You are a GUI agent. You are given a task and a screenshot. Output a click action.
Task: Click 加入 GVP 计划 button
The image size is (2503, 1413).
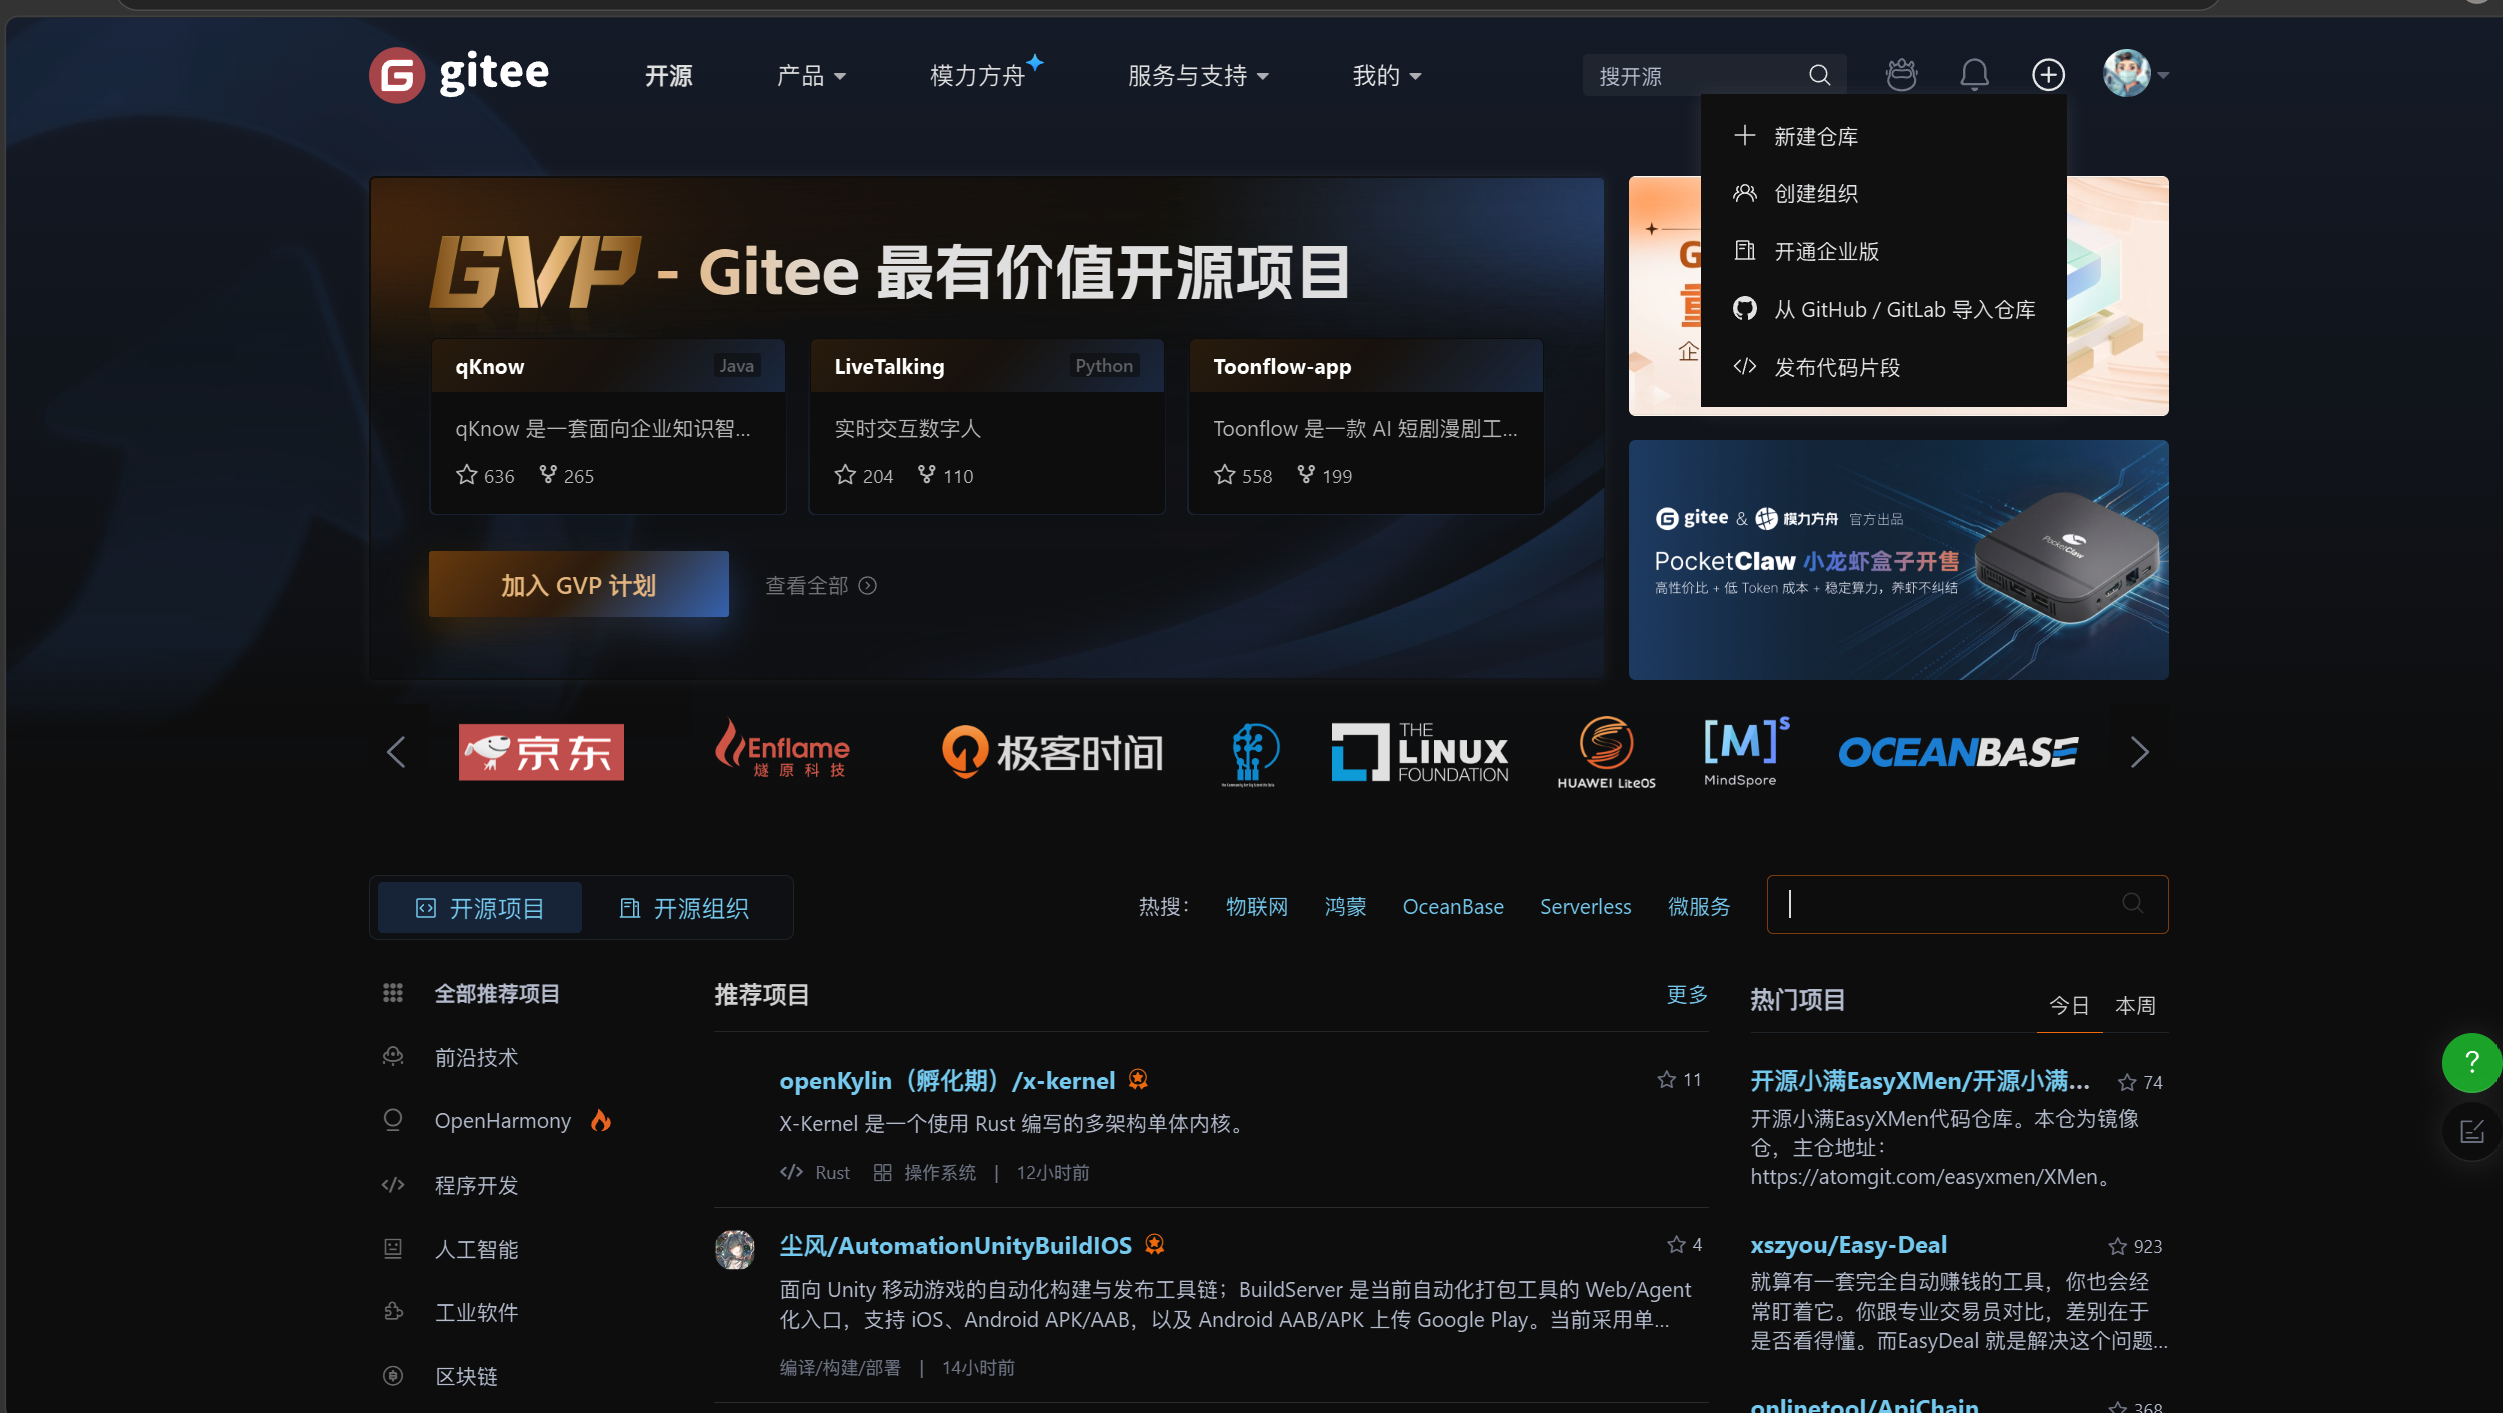pos(578,585)
